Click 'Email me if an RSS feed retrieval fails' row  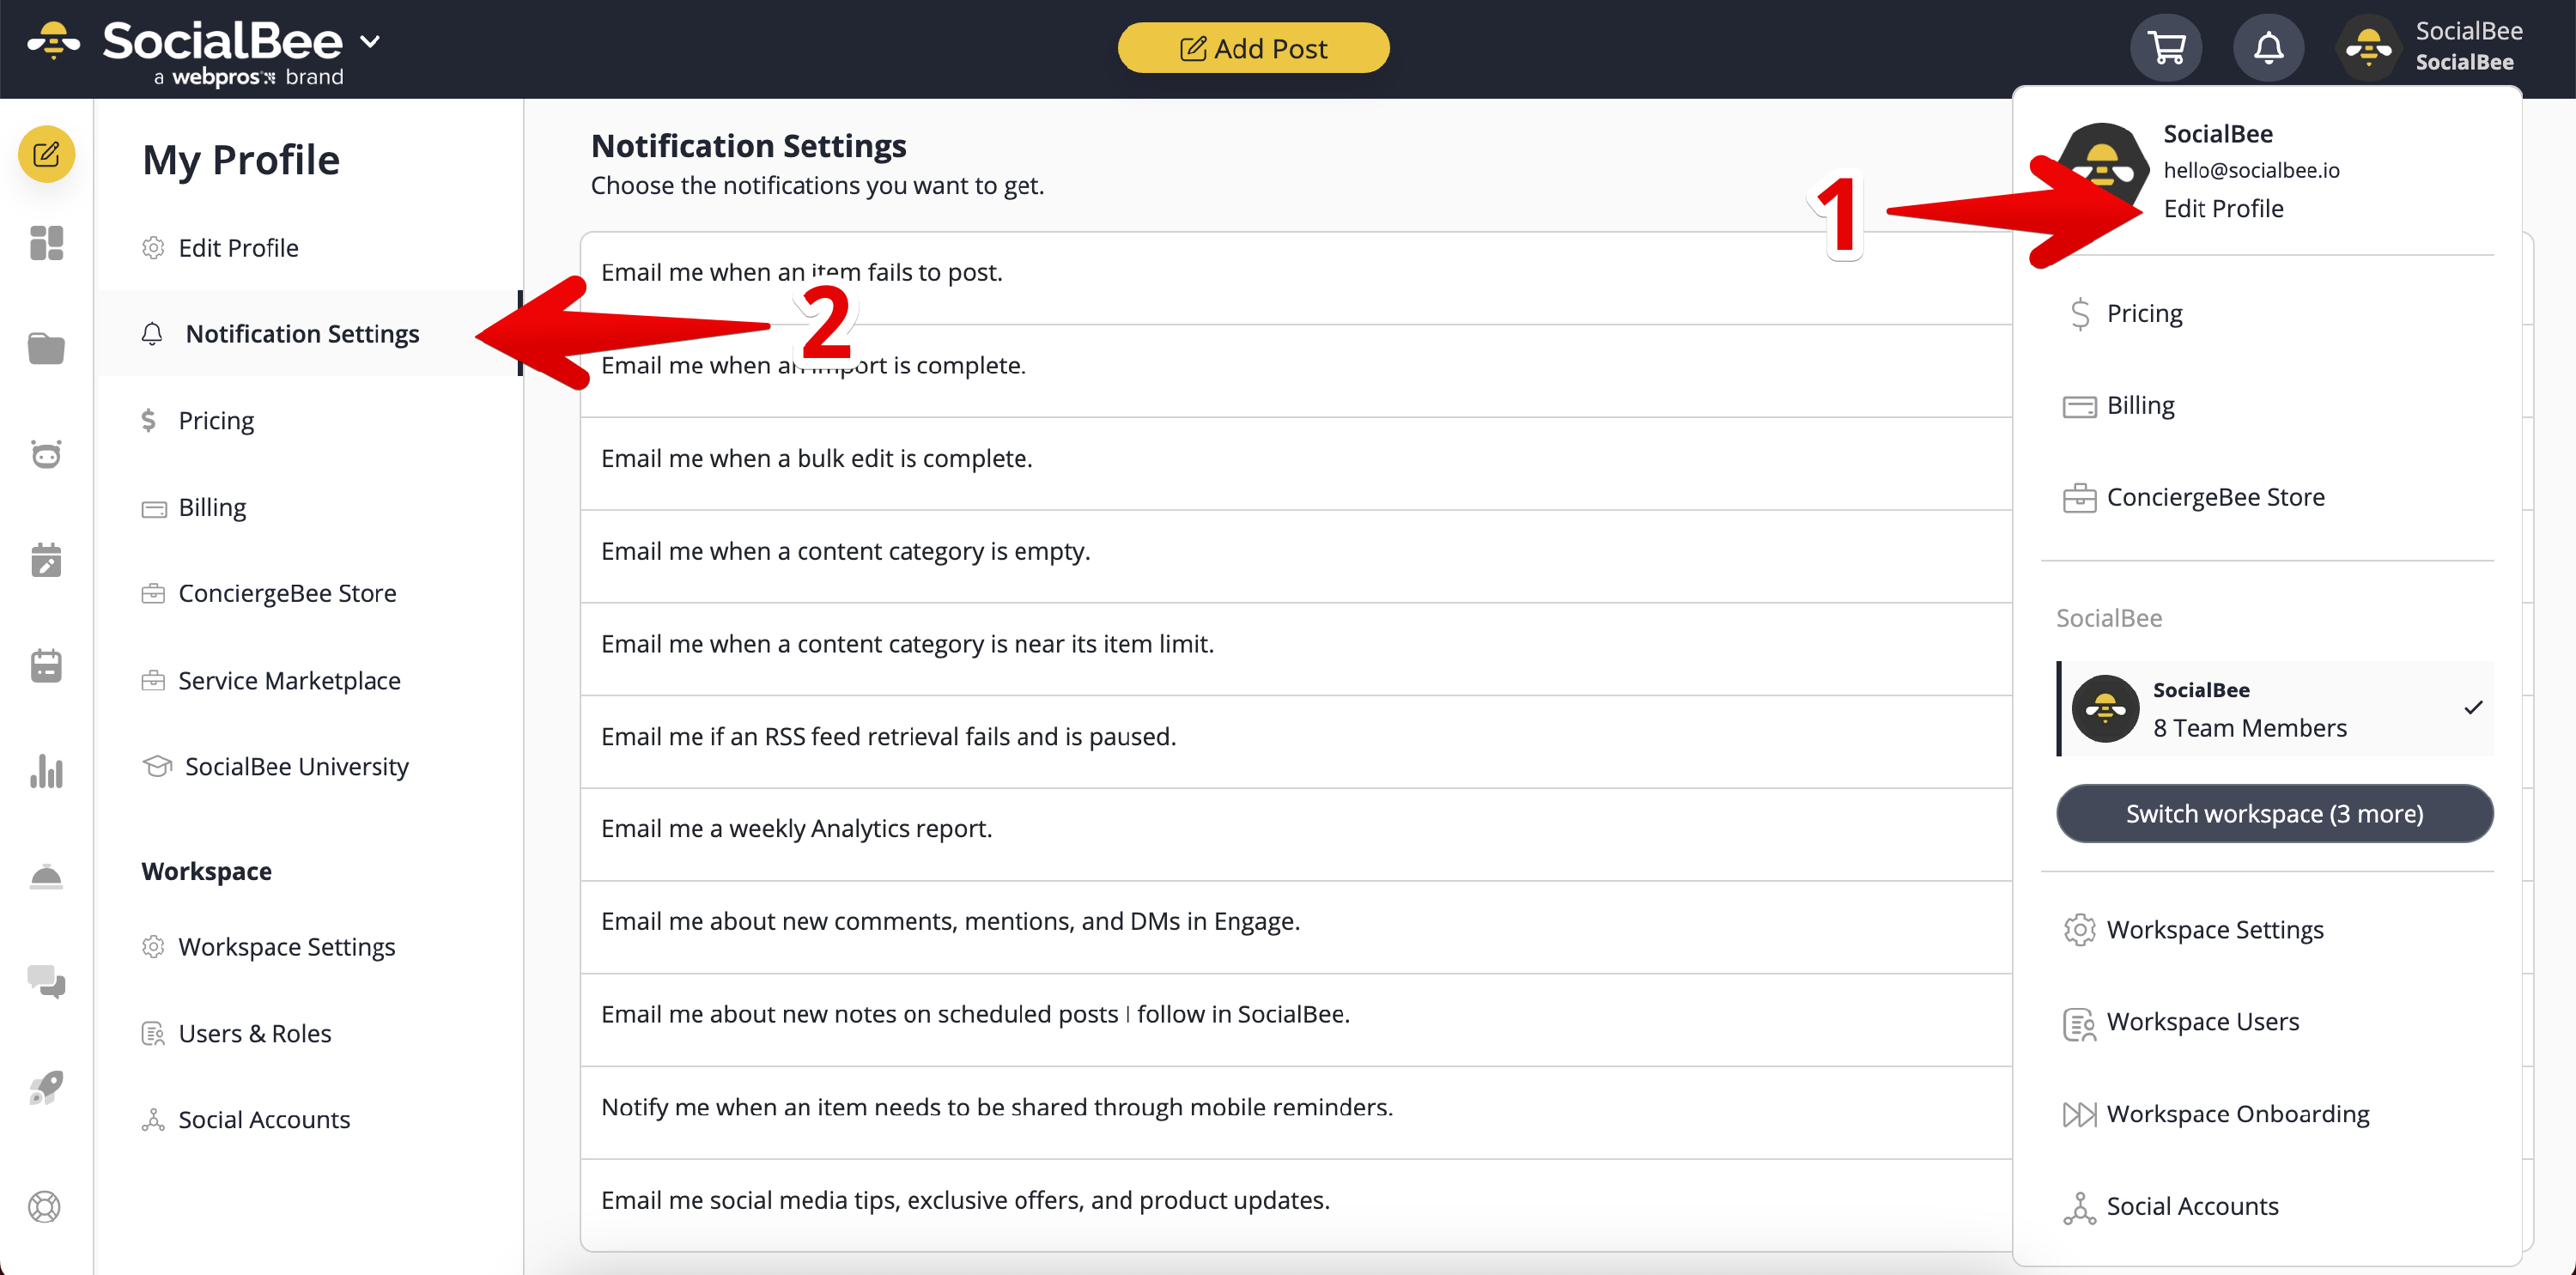1297,742
